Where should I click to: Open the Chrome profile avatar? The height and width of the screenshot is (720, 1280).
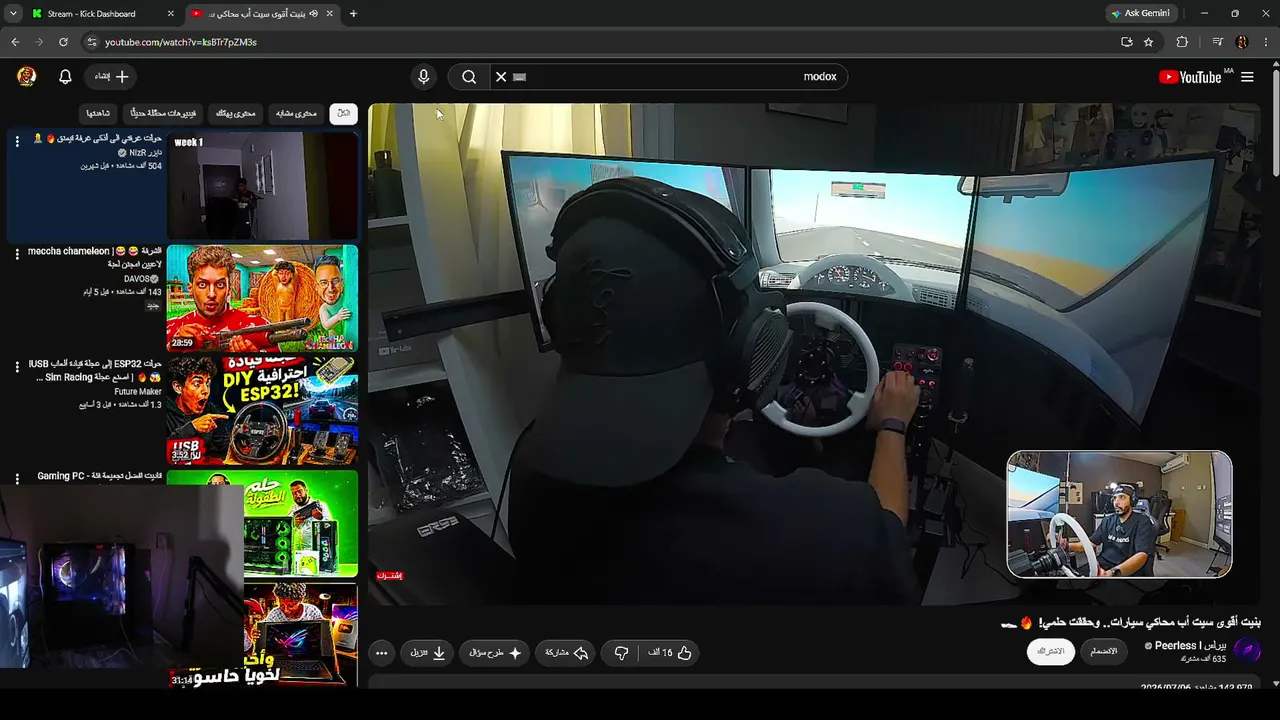(x=1242, y=42)
